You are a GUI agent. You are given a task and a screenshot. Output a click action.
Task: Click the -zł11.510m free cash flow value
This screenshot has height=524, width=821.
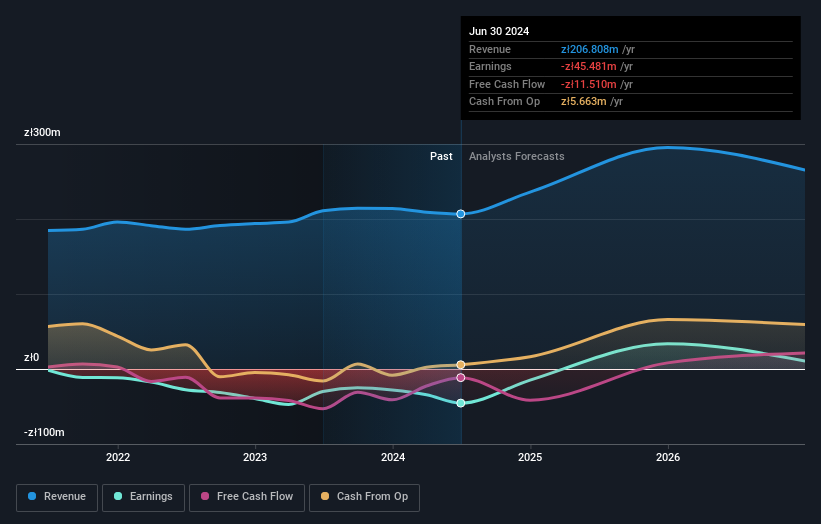tap(589, 84)
